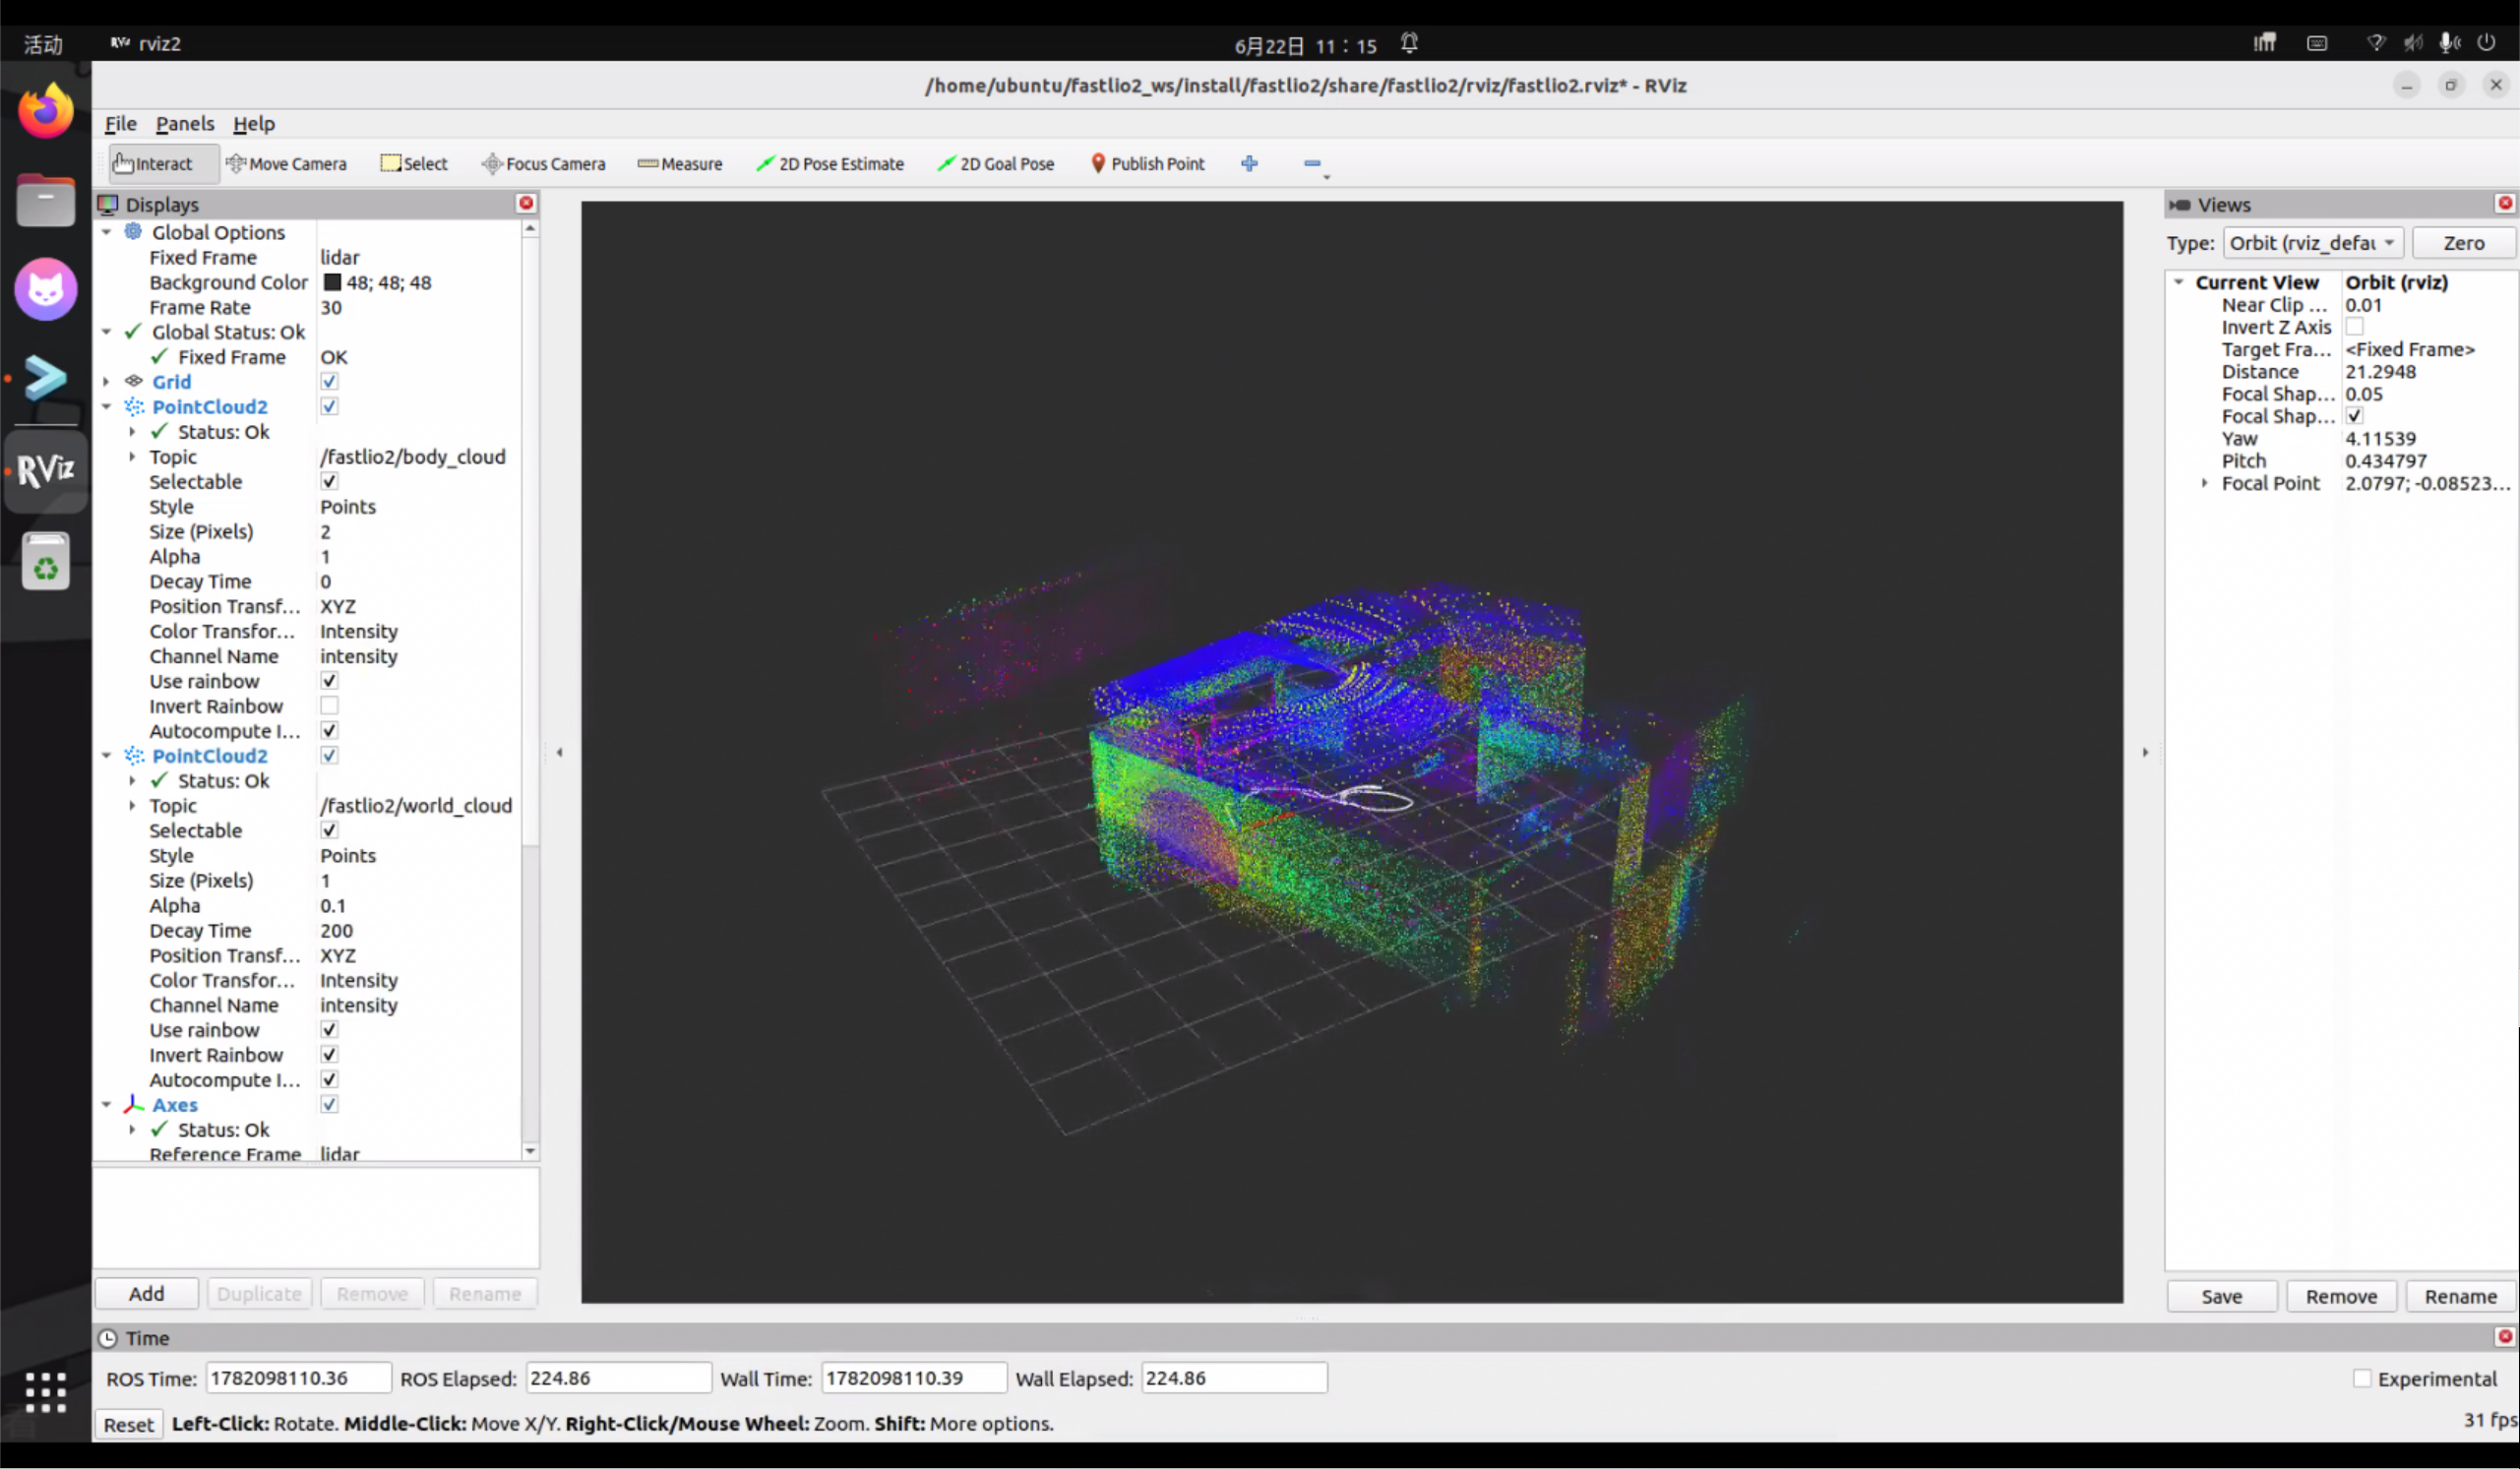The width and height of the screenshot is (2520, 1469).
Task: Click the Focus Camera tool
Action: 544,164
